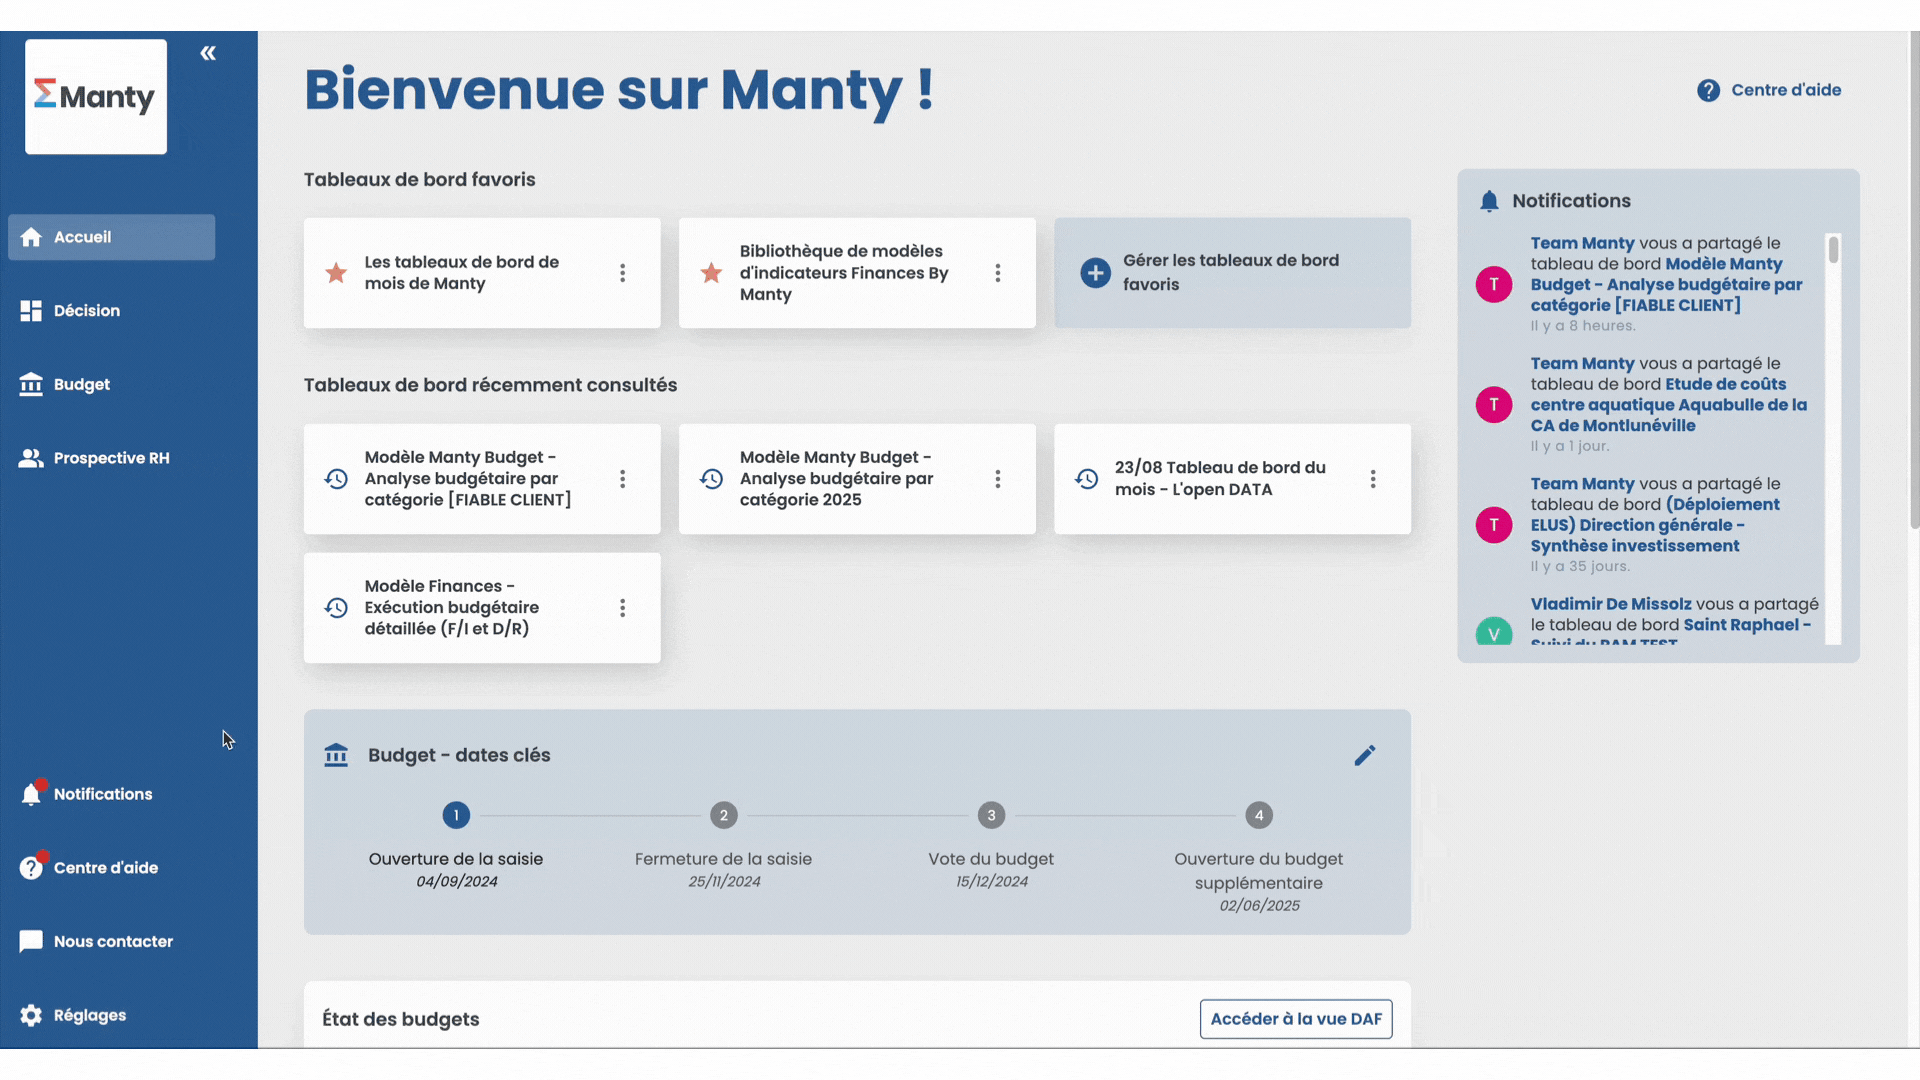
Task: Open three-dot menu on 'Exécution budgétaire détaillée' card
Action: pos(622,608)
